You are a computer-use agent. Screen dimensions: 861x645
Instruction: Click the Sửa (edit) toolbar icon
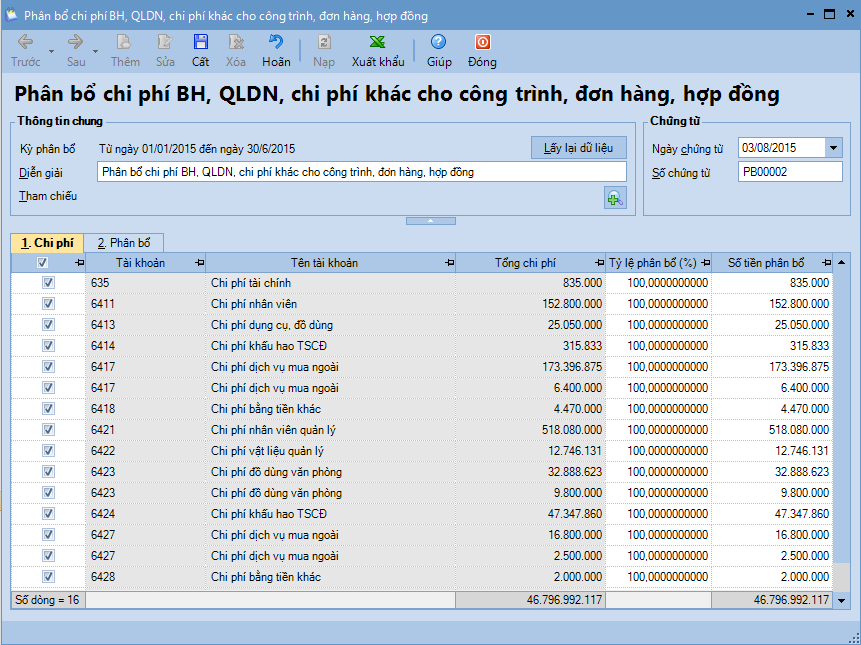click(x=165, y=51)
